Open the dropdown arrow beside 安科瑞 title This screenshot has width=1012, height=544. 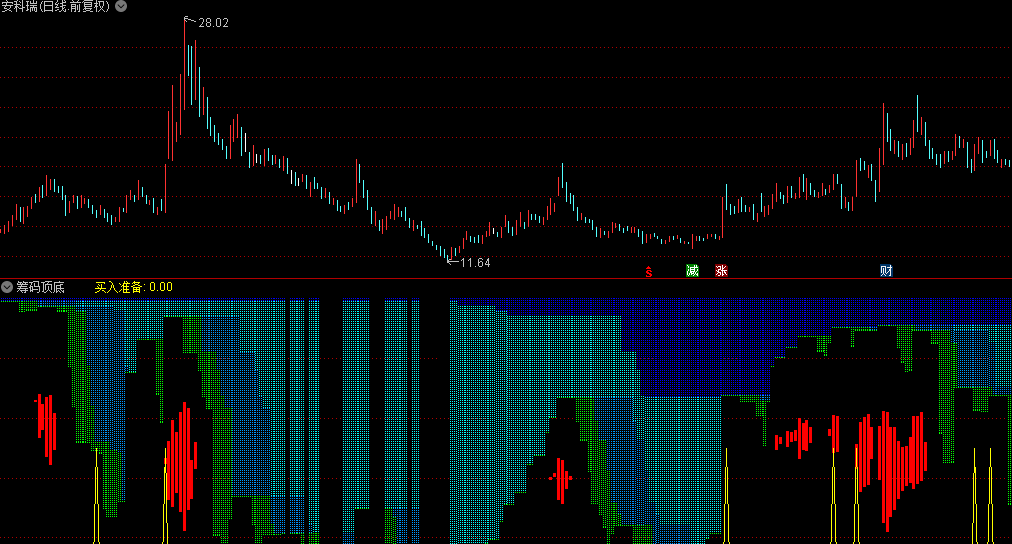point(121,6)
